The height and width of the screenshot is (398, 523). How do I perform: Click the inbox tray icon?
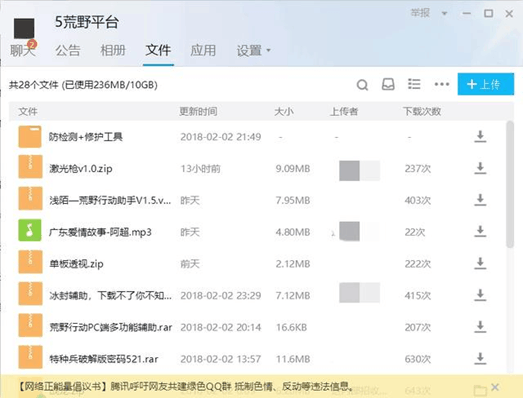[388, 84]
